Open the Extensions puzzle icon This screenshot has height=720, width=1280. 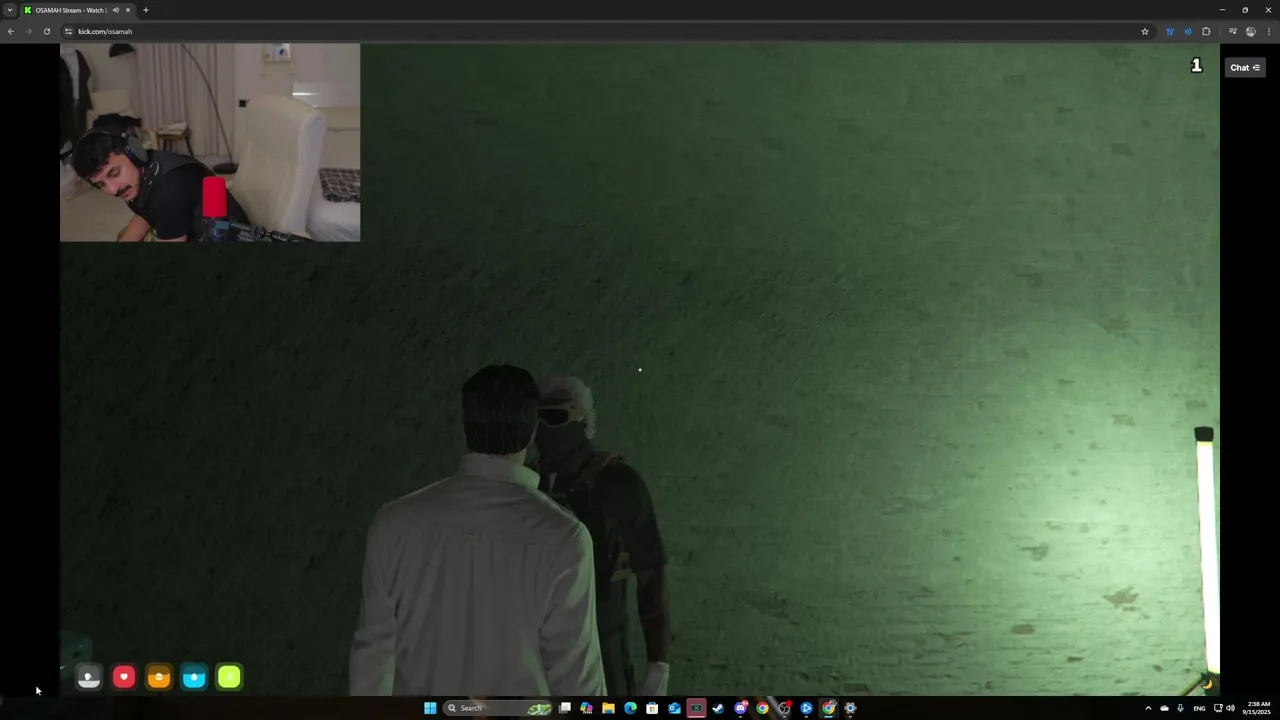tap(1206, 31)
